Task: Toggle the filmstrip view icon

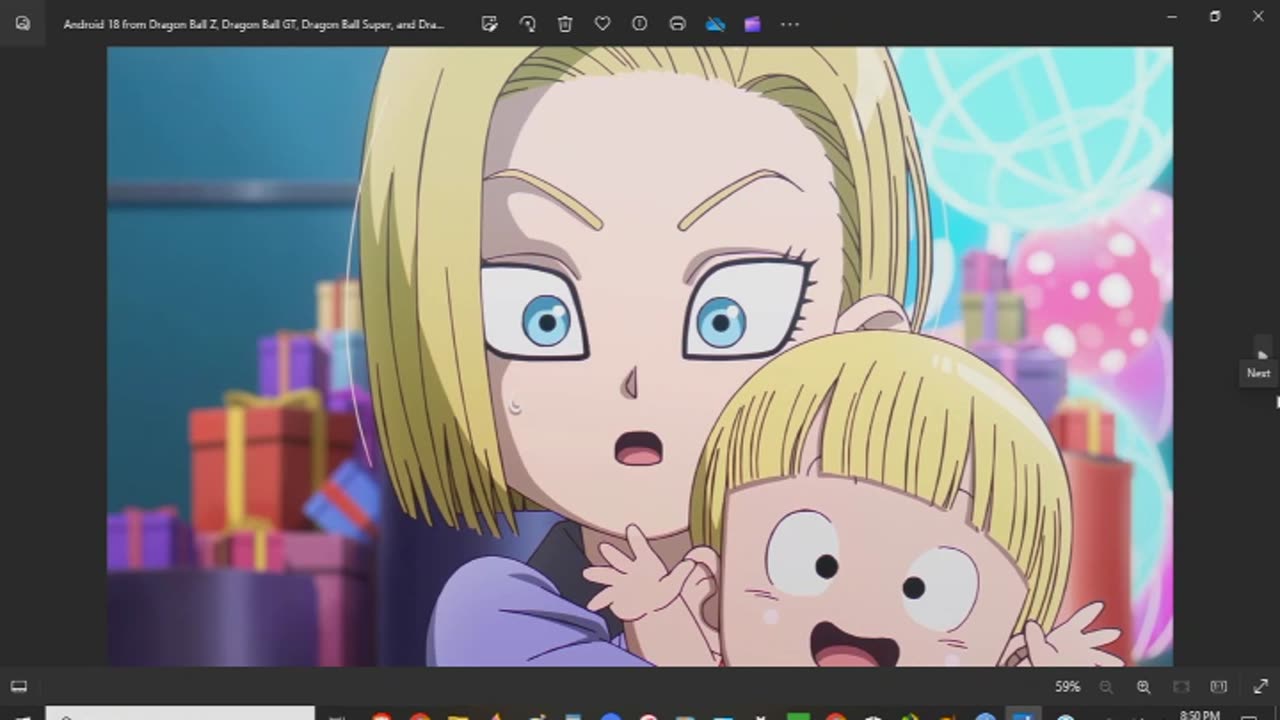Action: (x=18, y=686)
